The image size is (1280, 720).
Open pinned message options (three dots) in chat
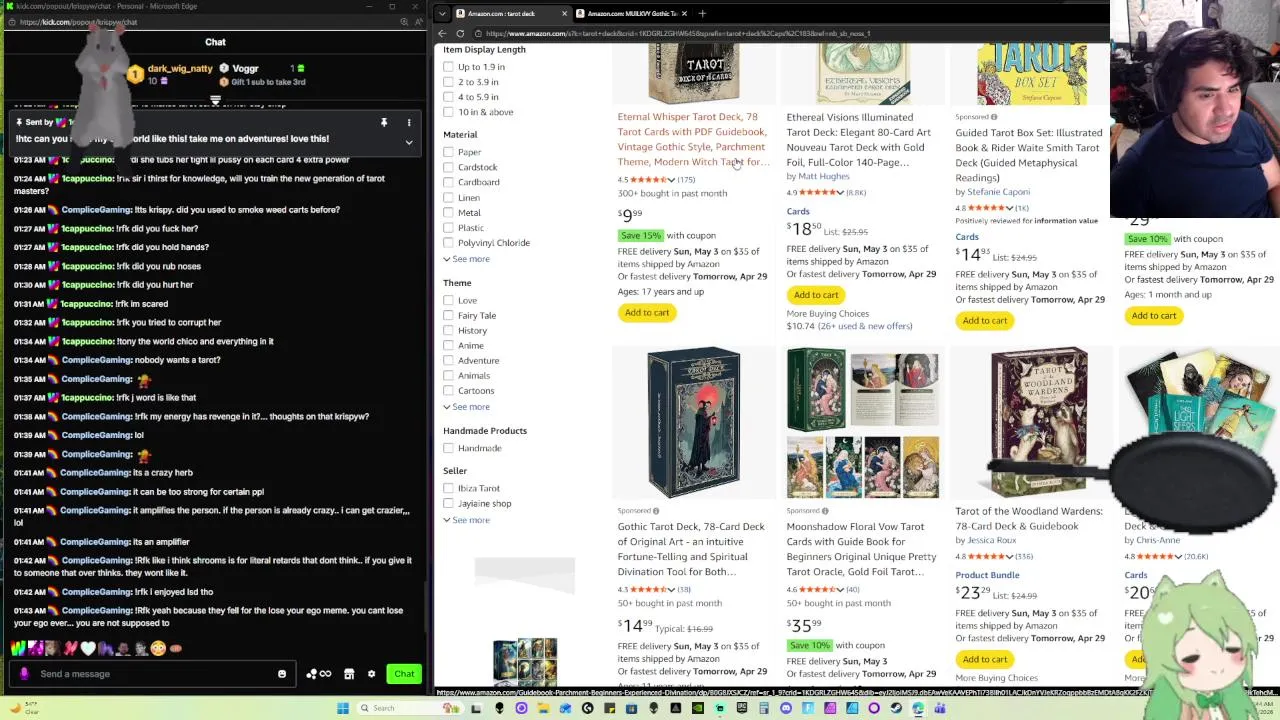pos(409,123)
